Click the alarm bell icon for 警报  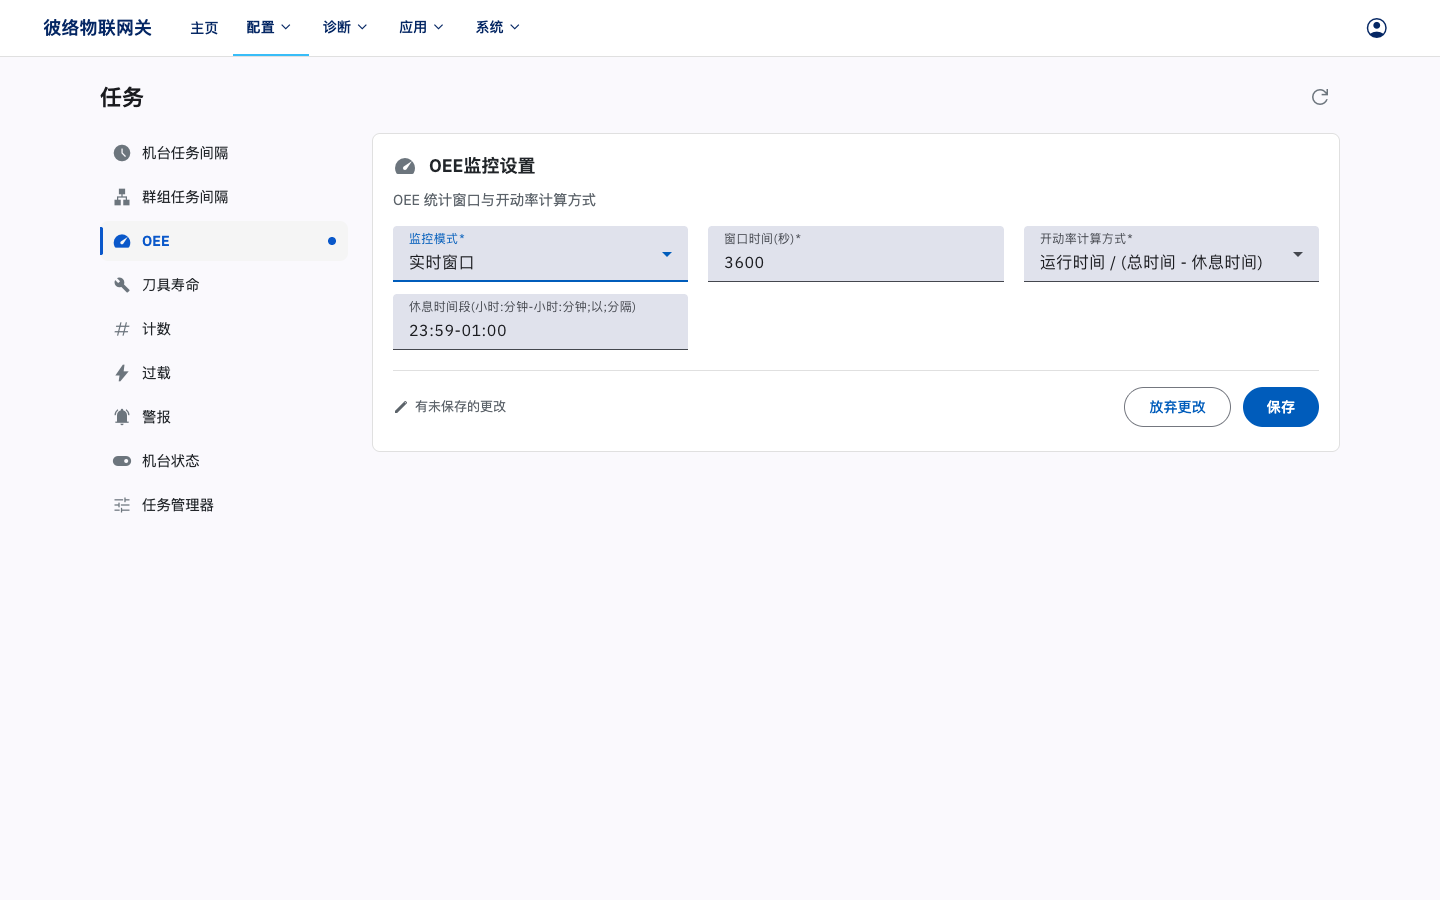click(122, 417)
